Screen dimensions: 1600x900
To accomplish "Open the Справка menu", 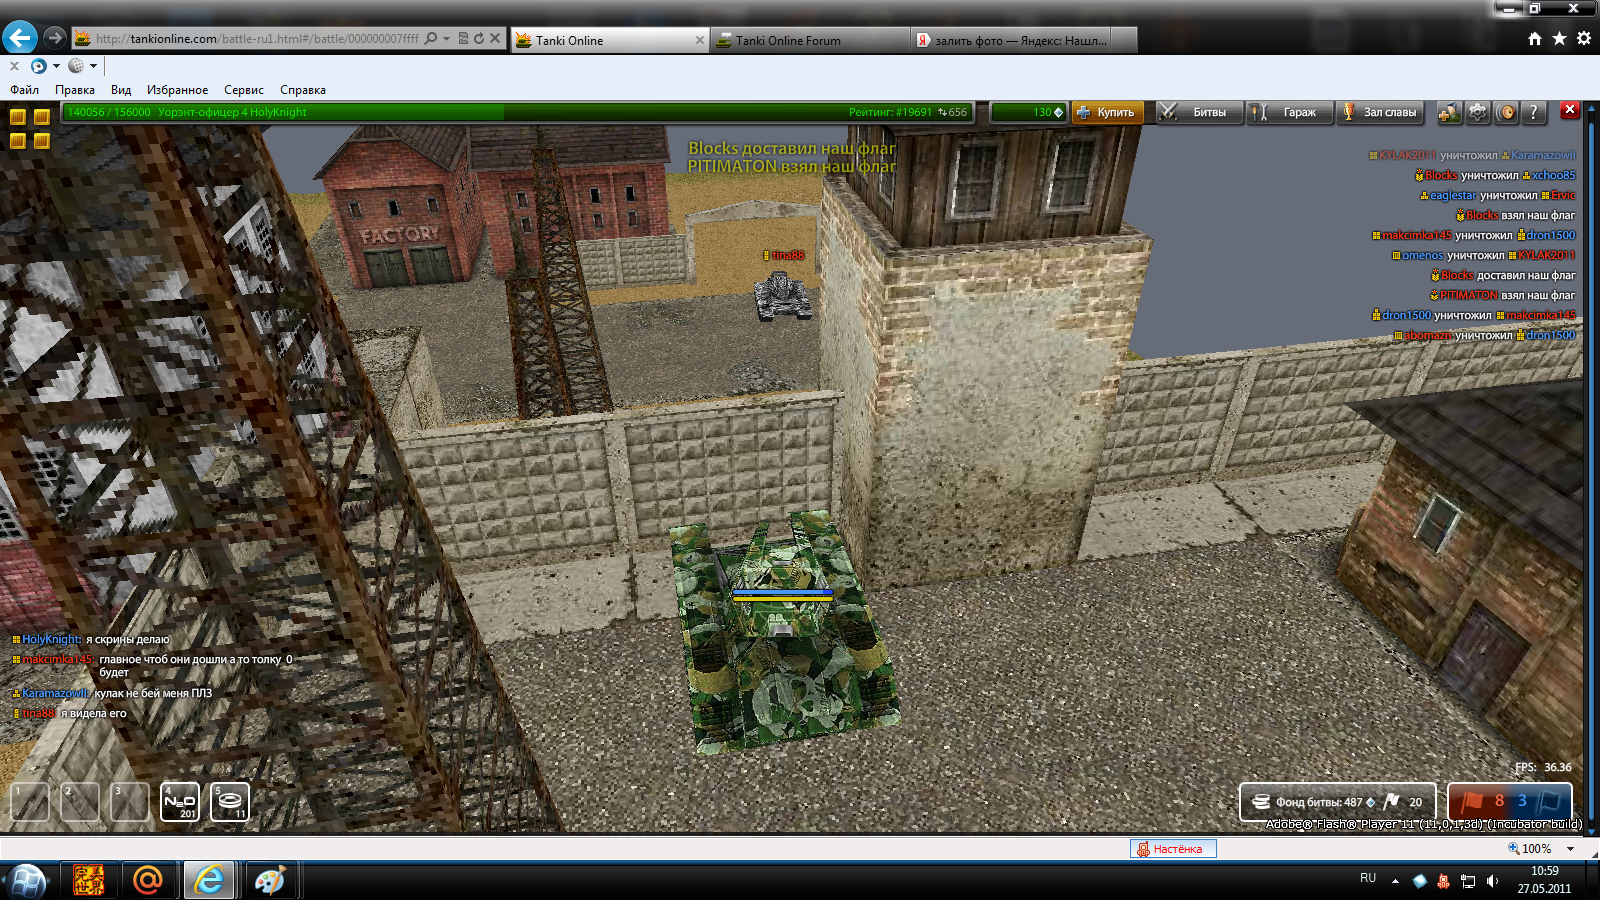I will click(x=303, y=90).
